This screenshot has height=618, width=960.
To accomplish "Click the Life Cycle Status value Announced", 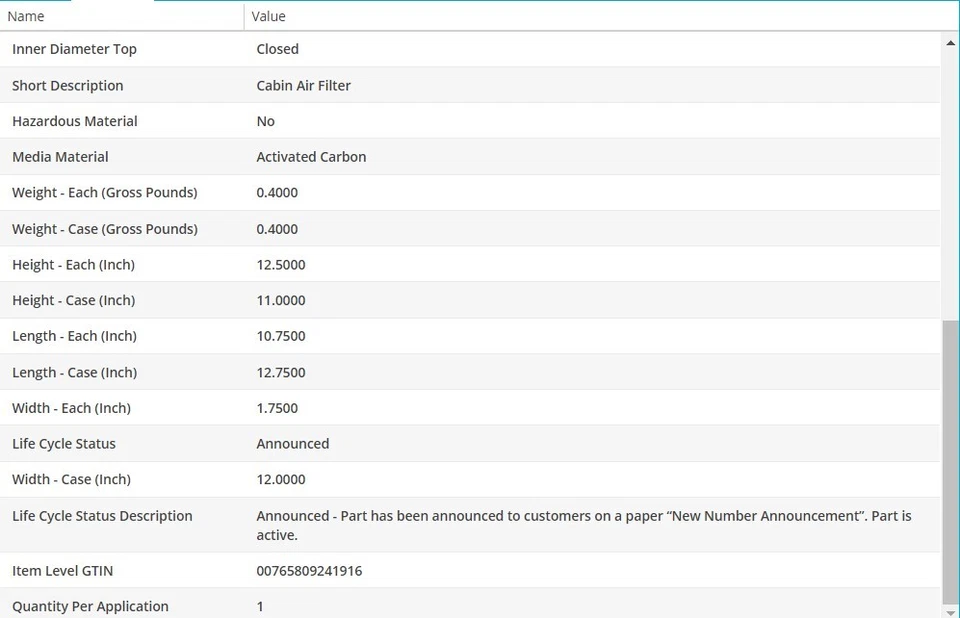I will (x=293, y=443).
